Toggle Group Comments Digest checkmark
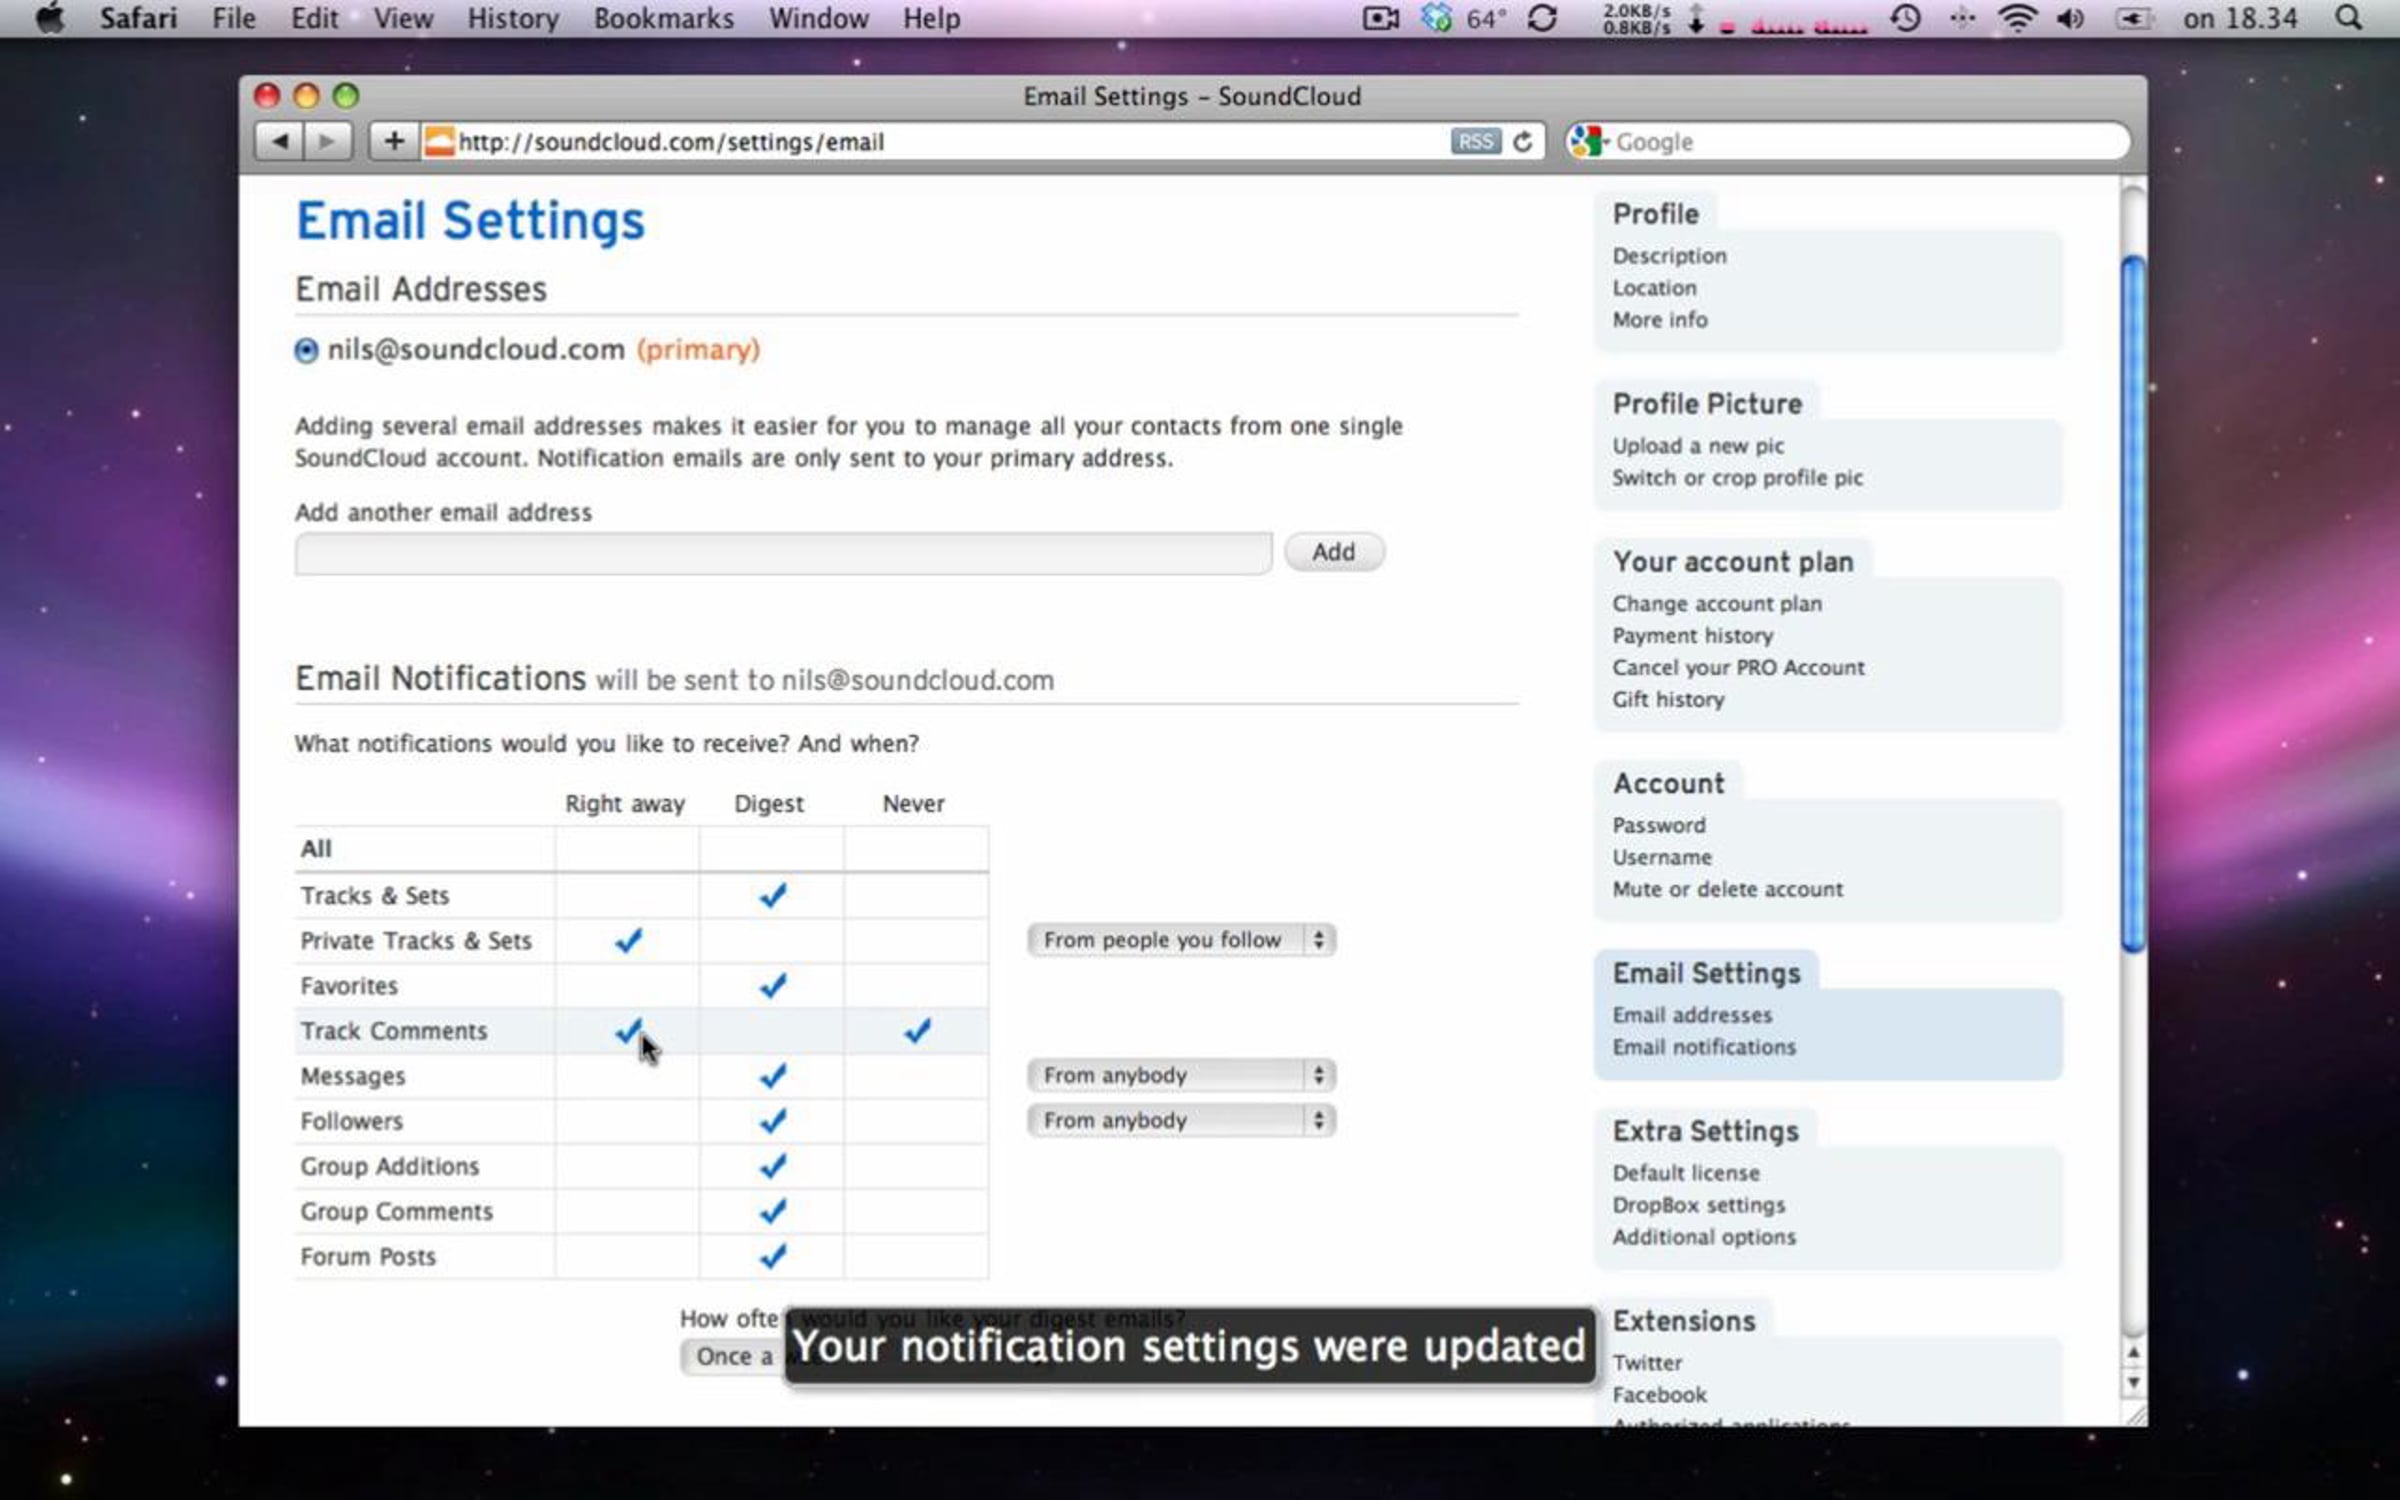2400x1500 pixels. click(x=772, y=1211)
